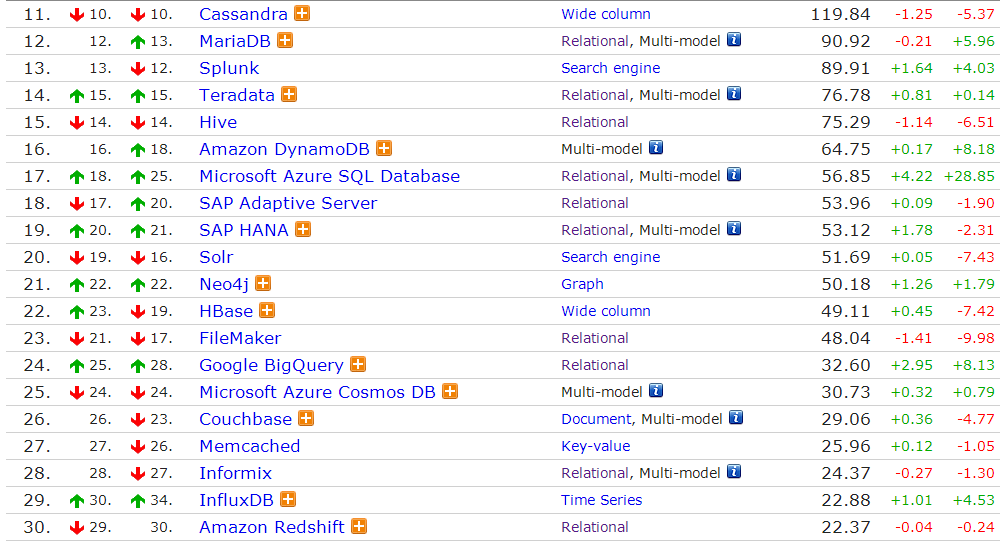This screenshot has width=1008, height=541.
Task: Open the Solr link
Action: (216, 257)
